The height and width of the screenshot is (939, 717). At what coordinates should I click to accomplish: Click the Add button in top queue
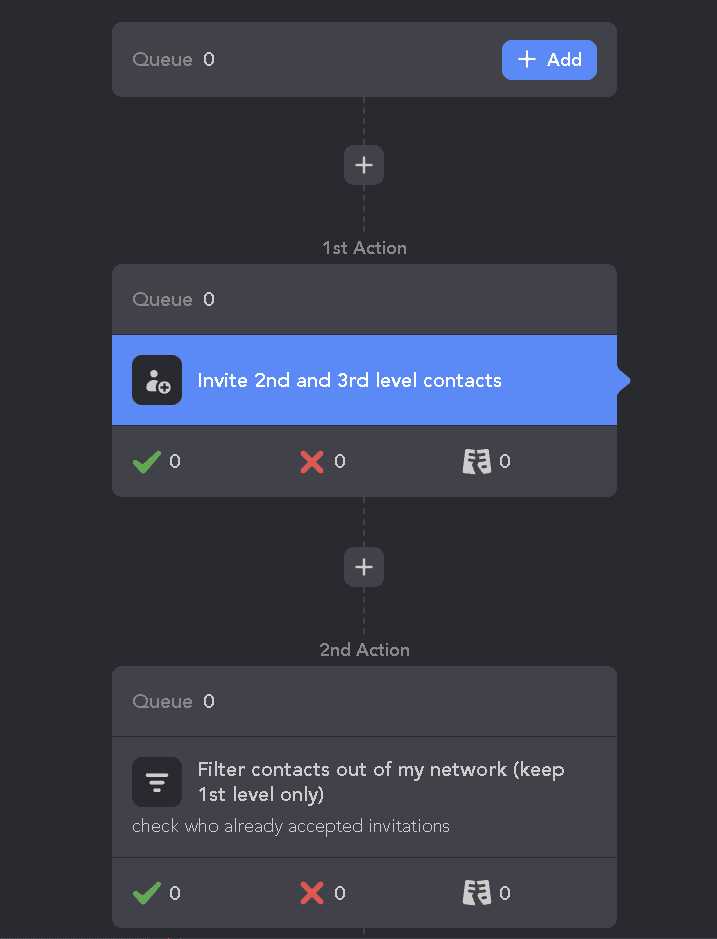pyautogui.click(x=549, y=60)
